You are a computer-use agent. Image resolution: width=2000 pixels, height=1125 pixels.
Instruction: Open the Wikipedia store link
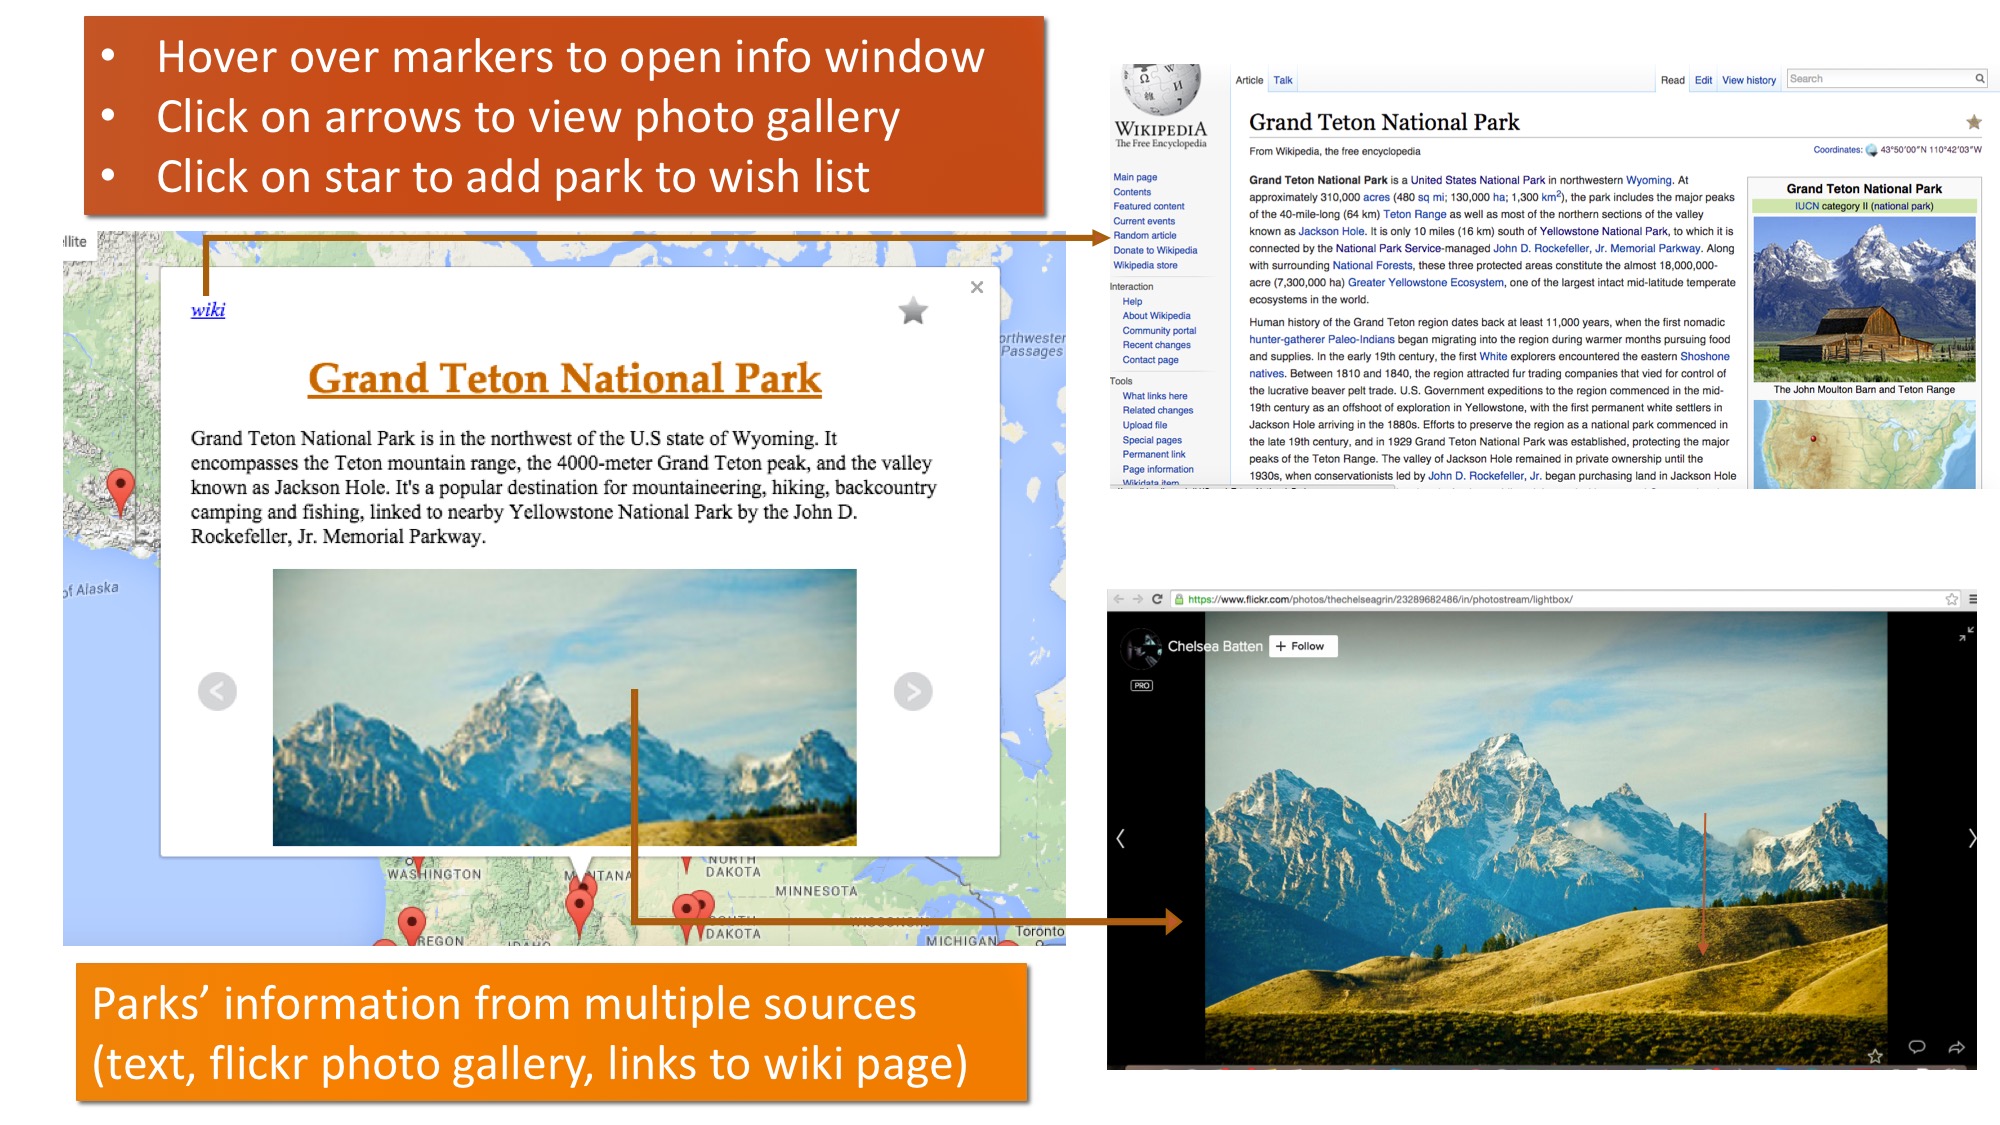1145,265
